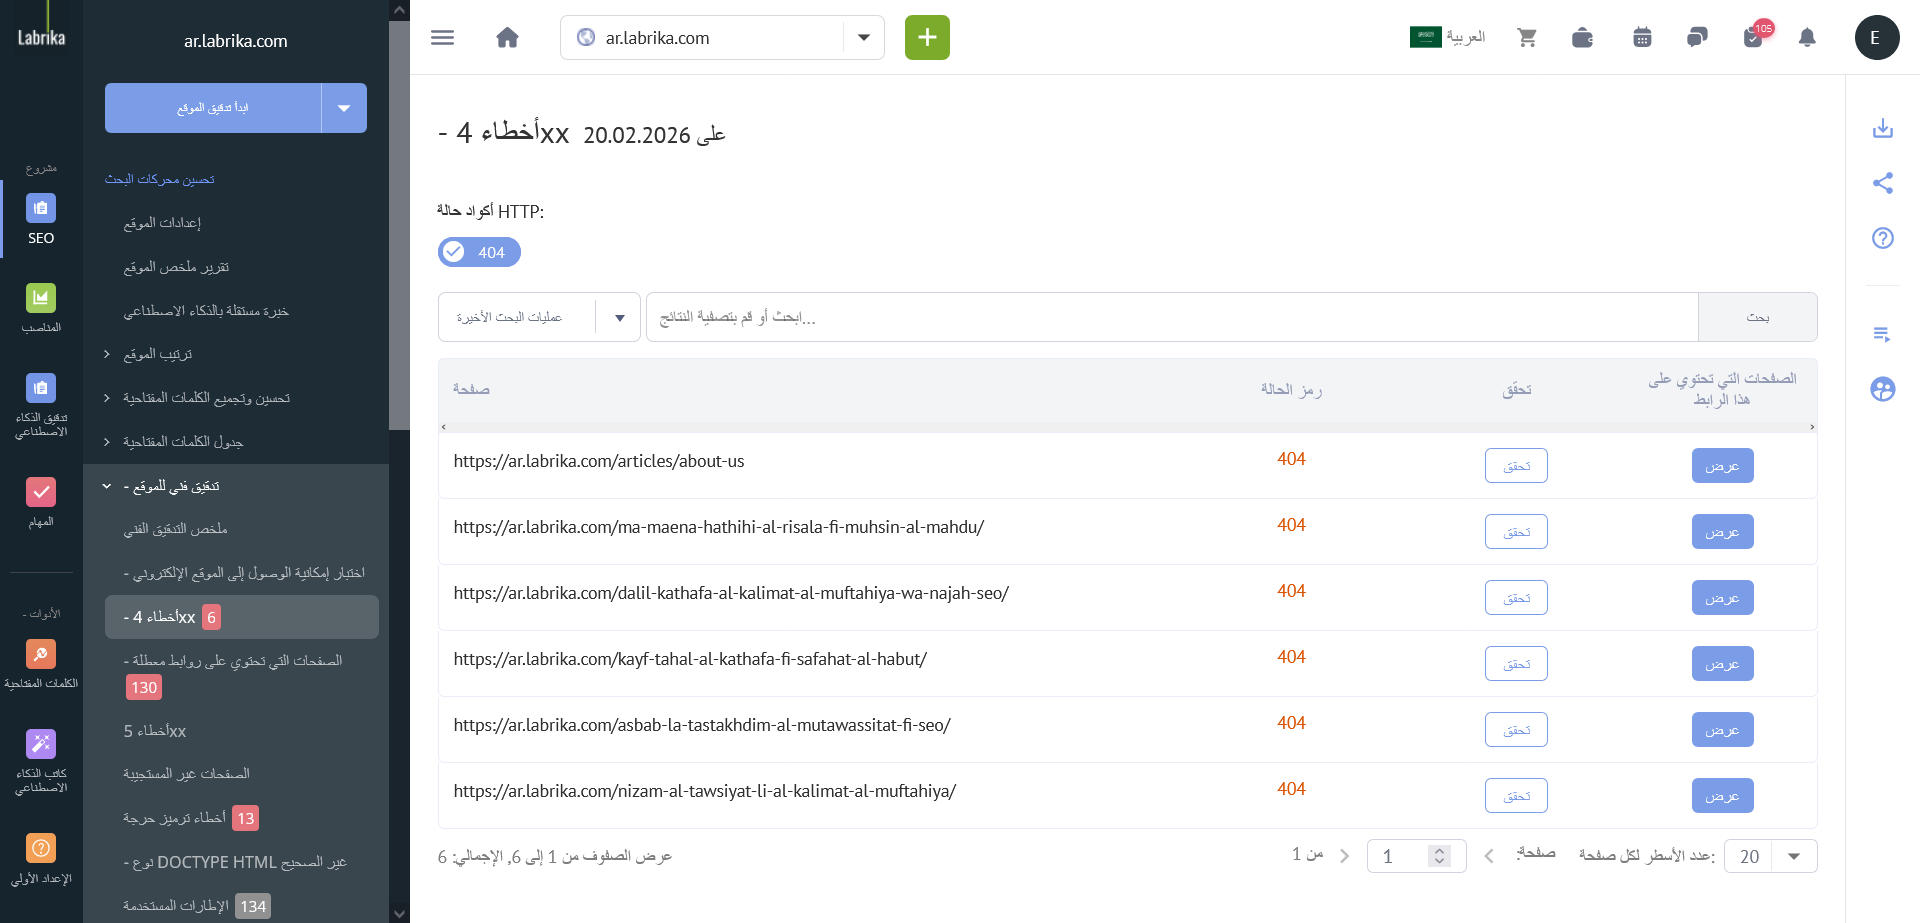Click تحقق for dalil-kathafa-al-kalimat row

pos(1516,598)
